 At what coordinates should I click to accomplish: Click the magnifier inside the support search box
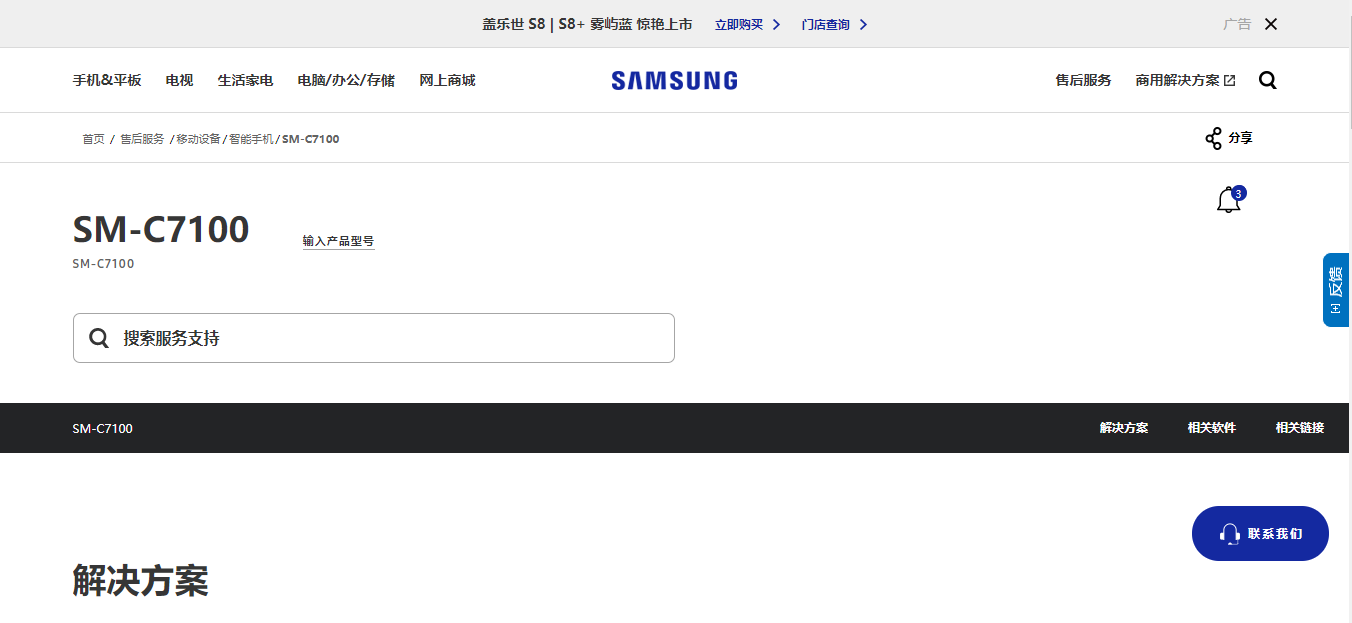pos(99,338)
